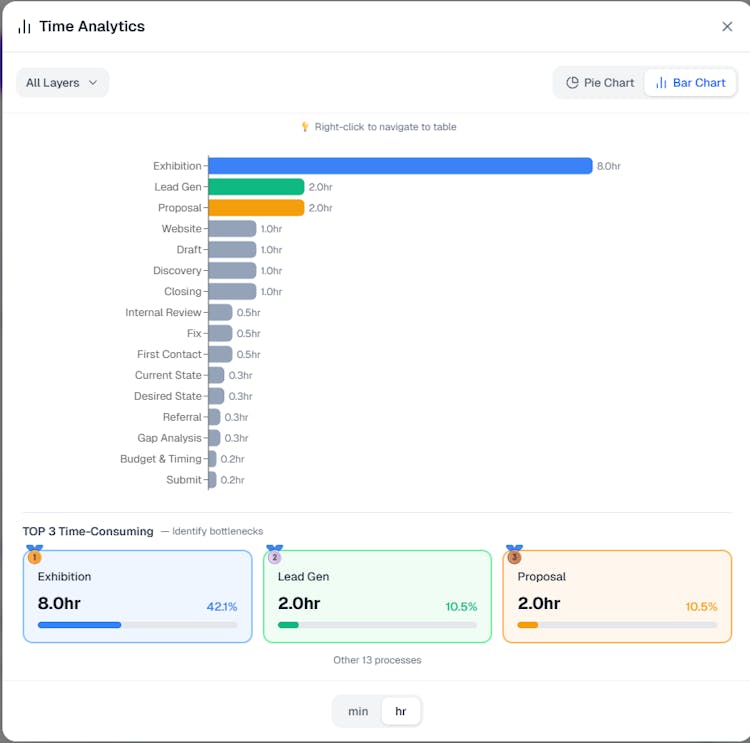Viewport: 750px width, 743px height.
Task: Click the silver medal rank 2 badge
Action: coord(275,555)
